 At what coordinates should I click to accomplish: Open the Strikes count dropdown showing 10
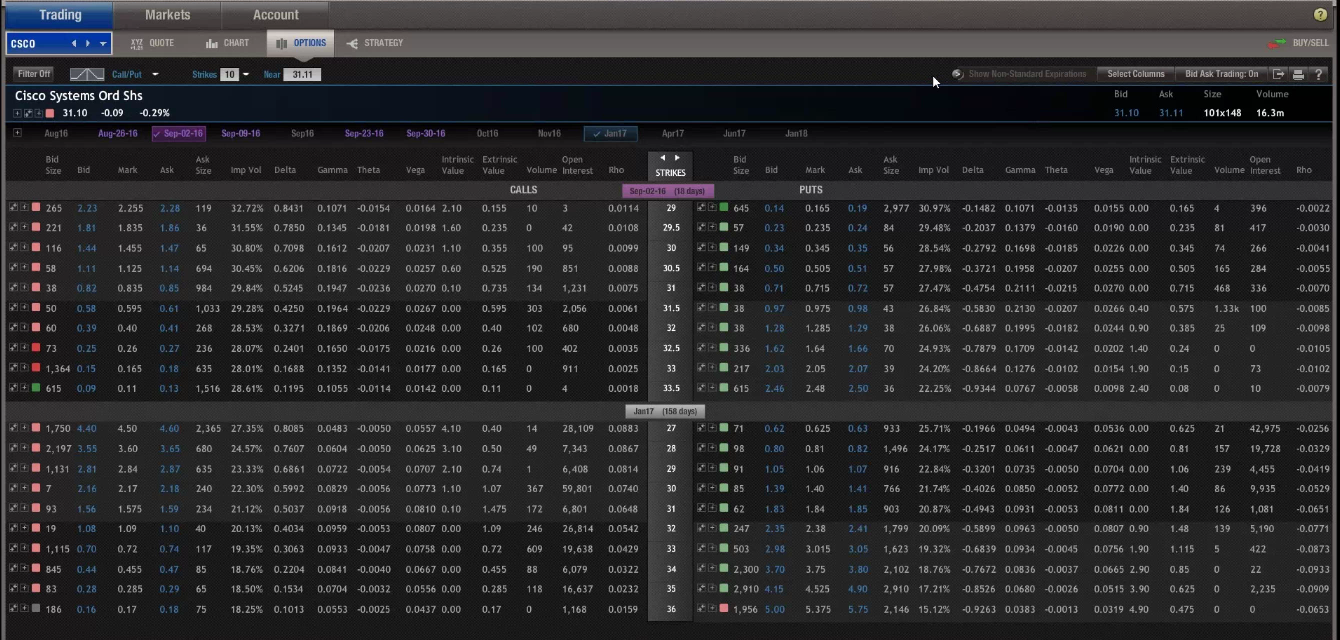(x=246, y=74)
